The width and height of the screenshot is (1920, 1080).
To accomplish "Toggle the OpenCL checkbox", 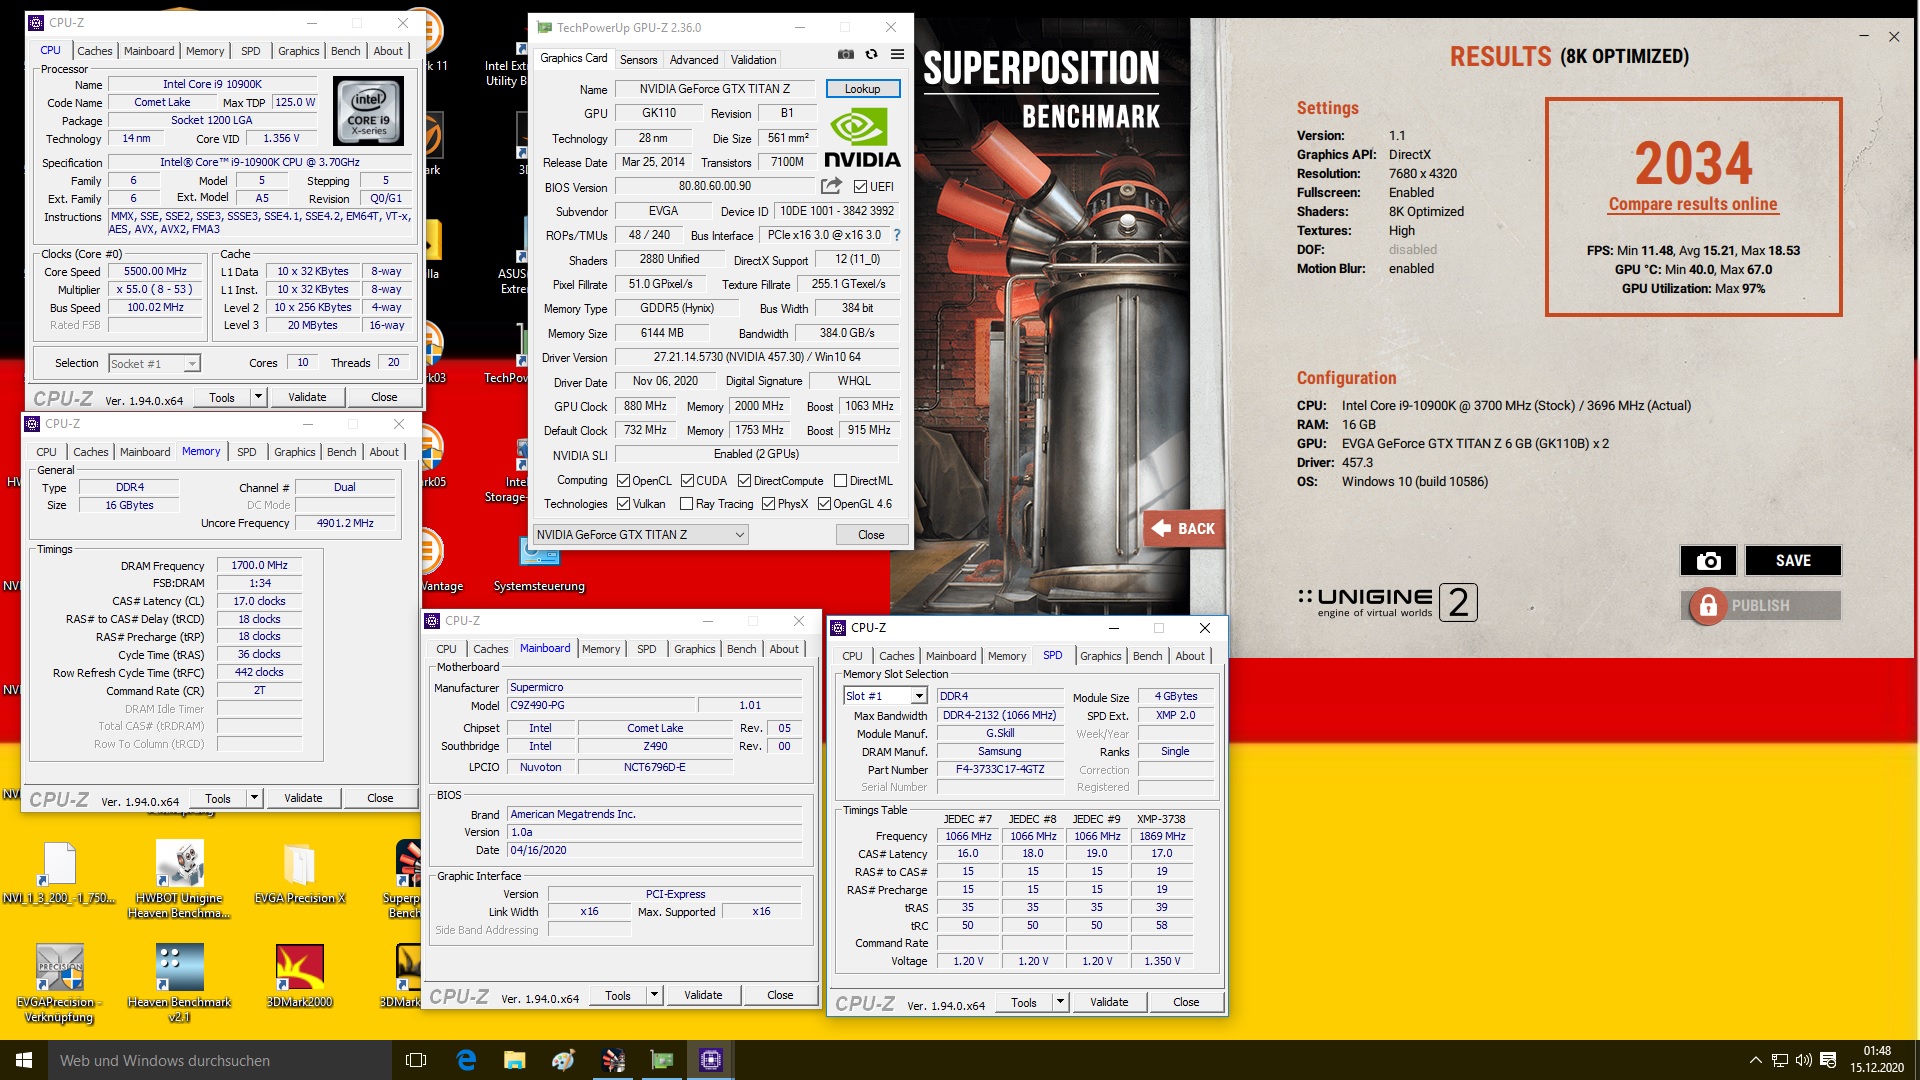I will (623, 481).
